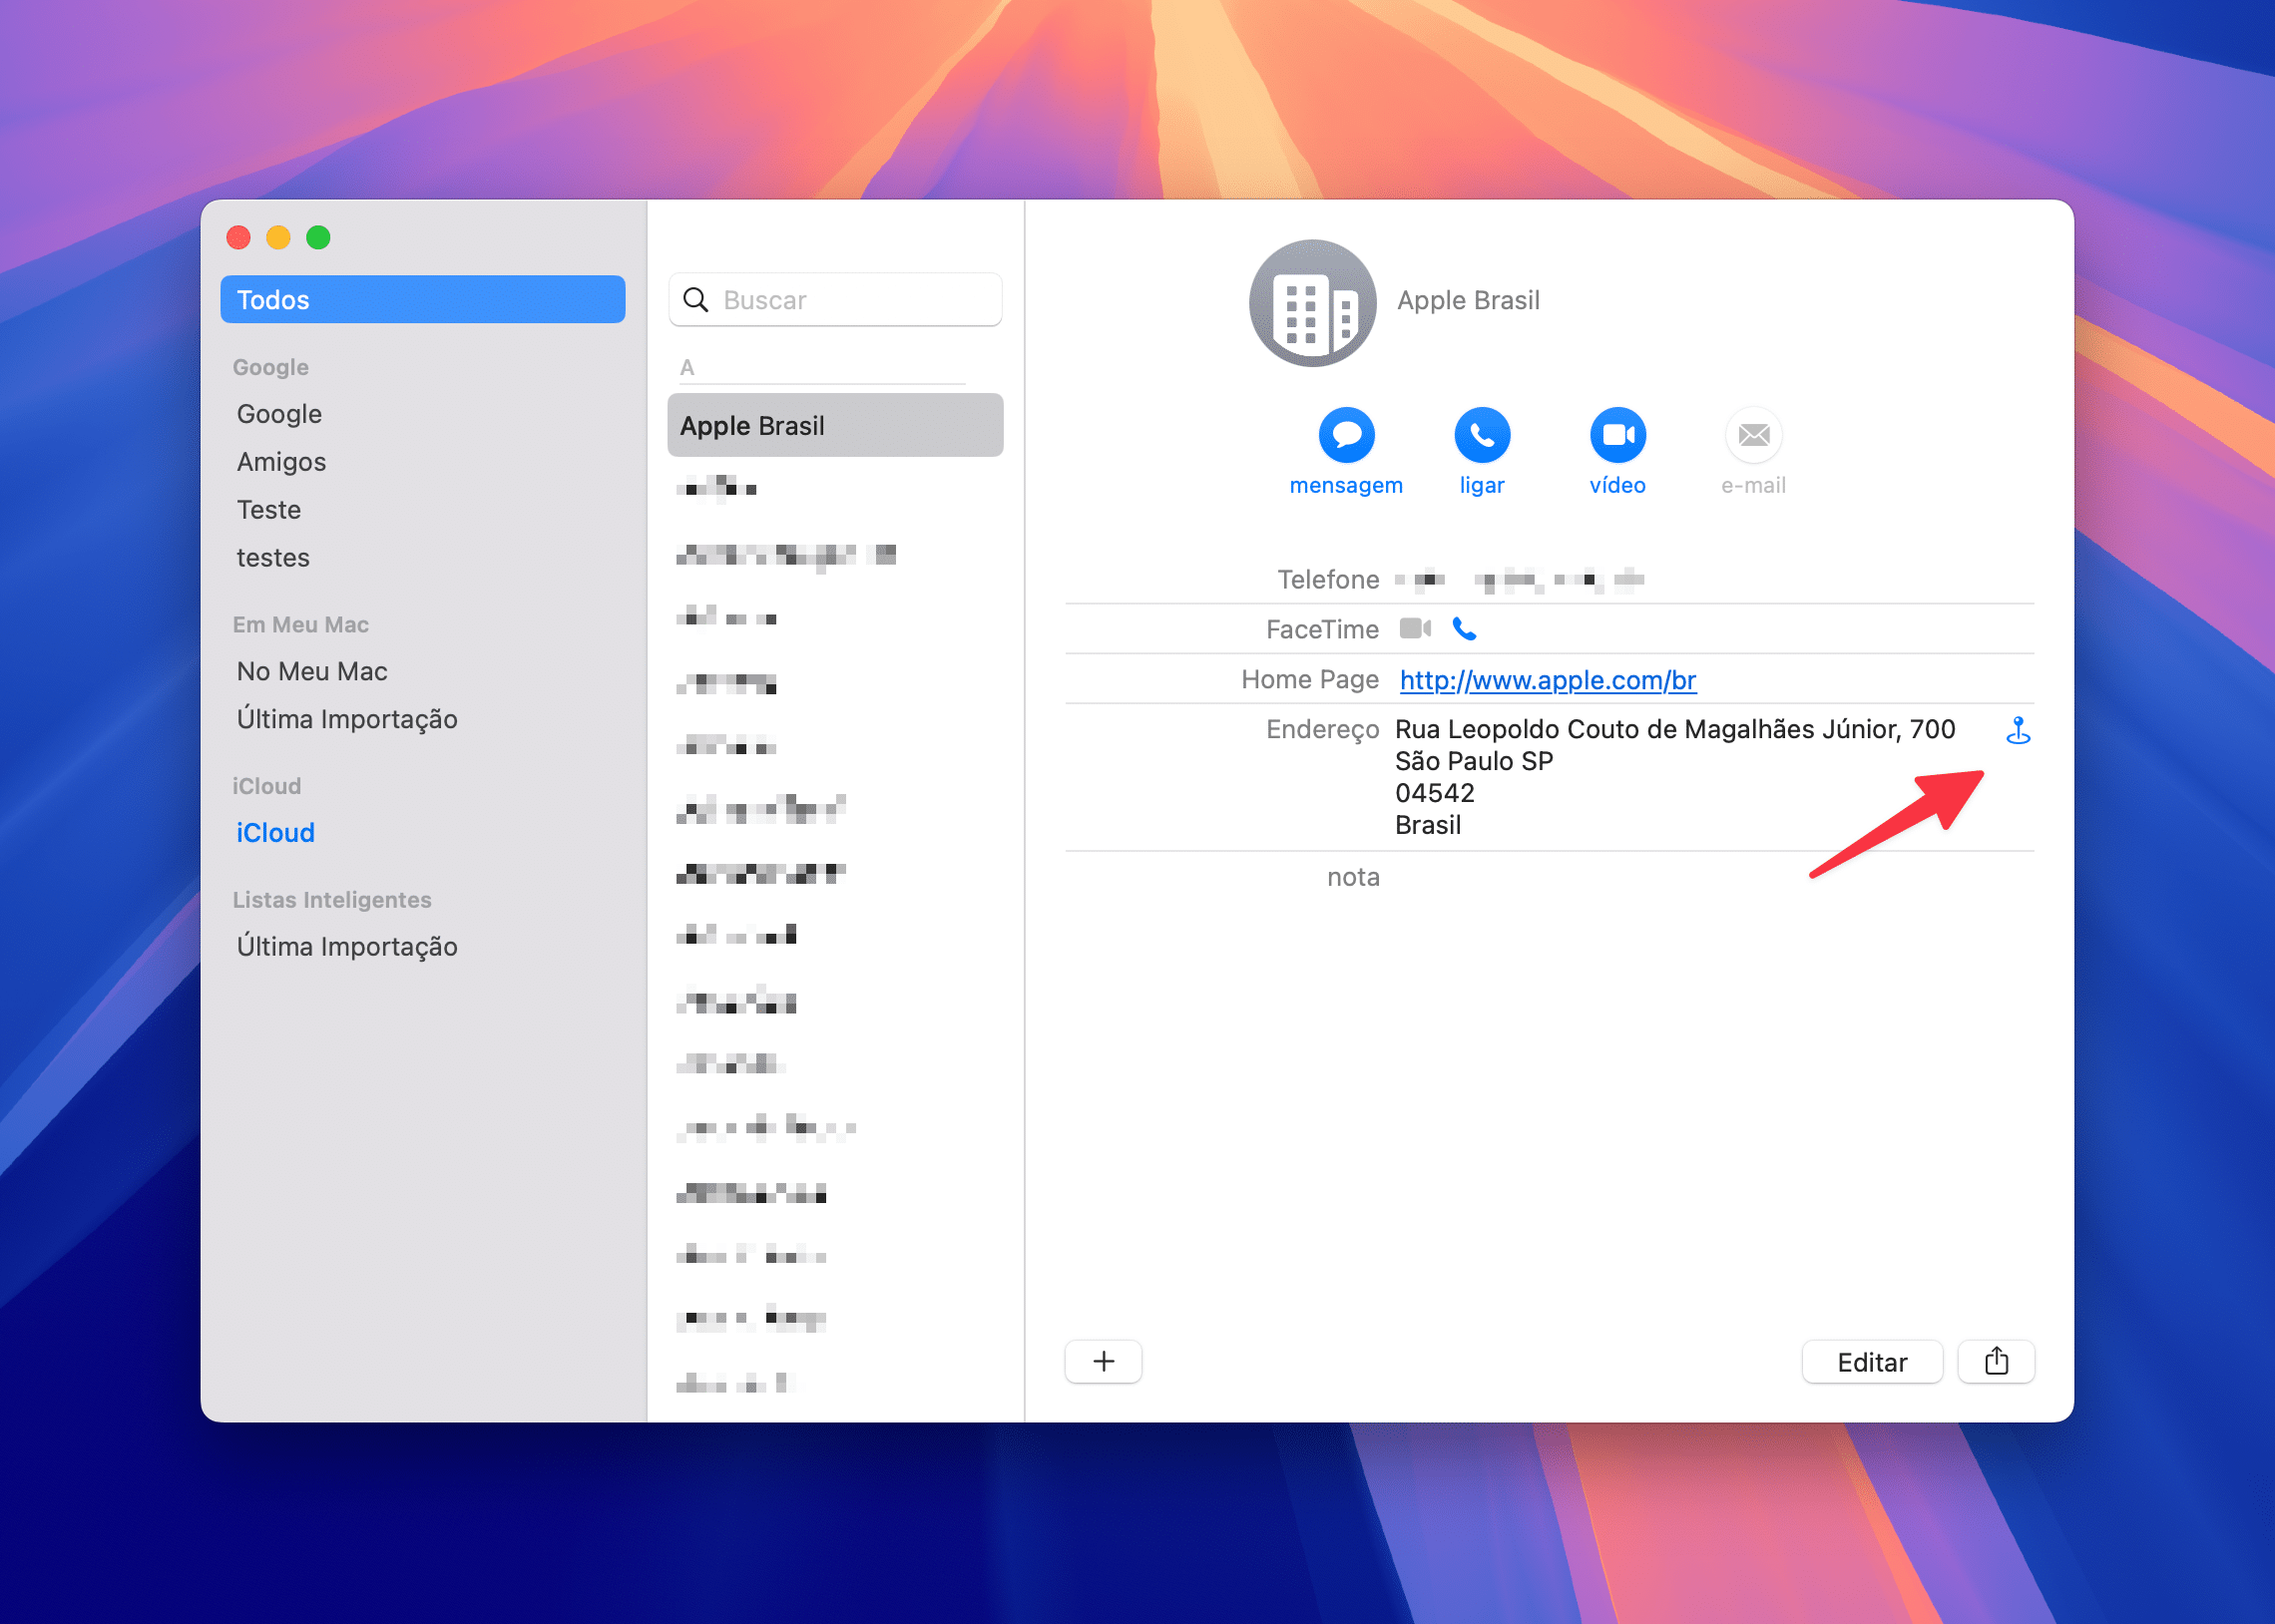Select iCloud list in sidebar
The width and height of the screenshot is (2275, 1624).
(x=275, y=832)
